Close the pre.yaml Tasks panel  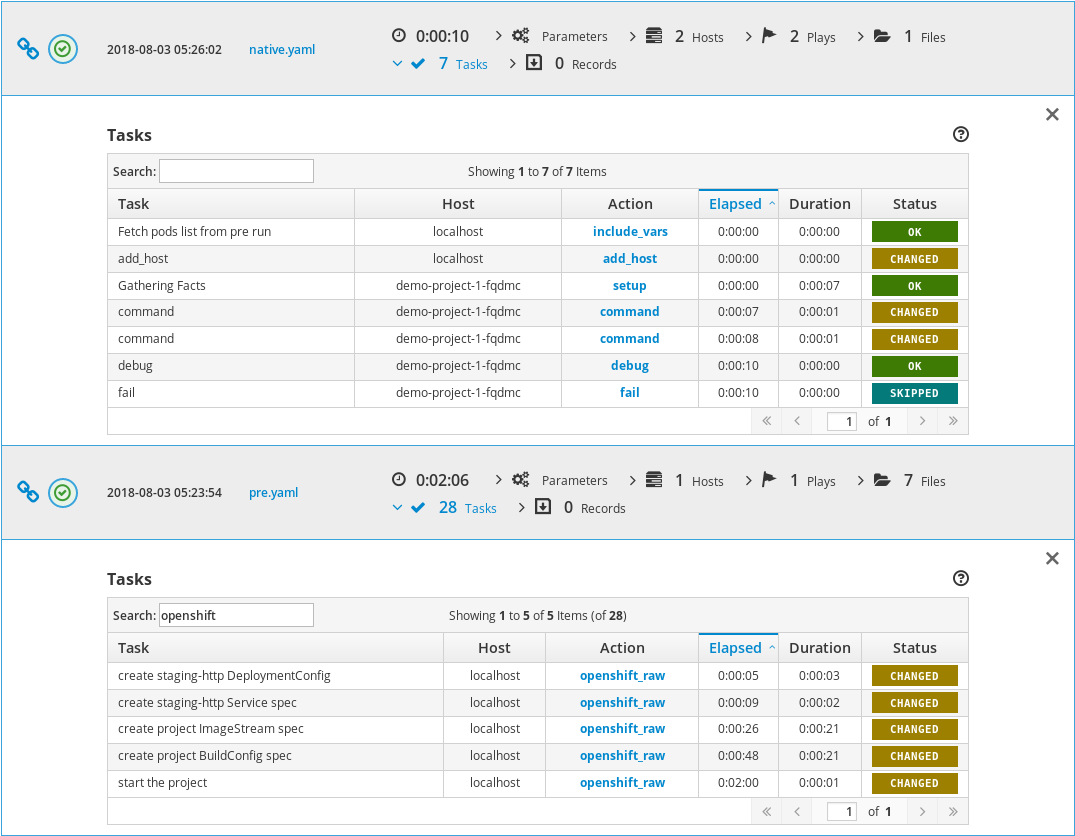1052,559
